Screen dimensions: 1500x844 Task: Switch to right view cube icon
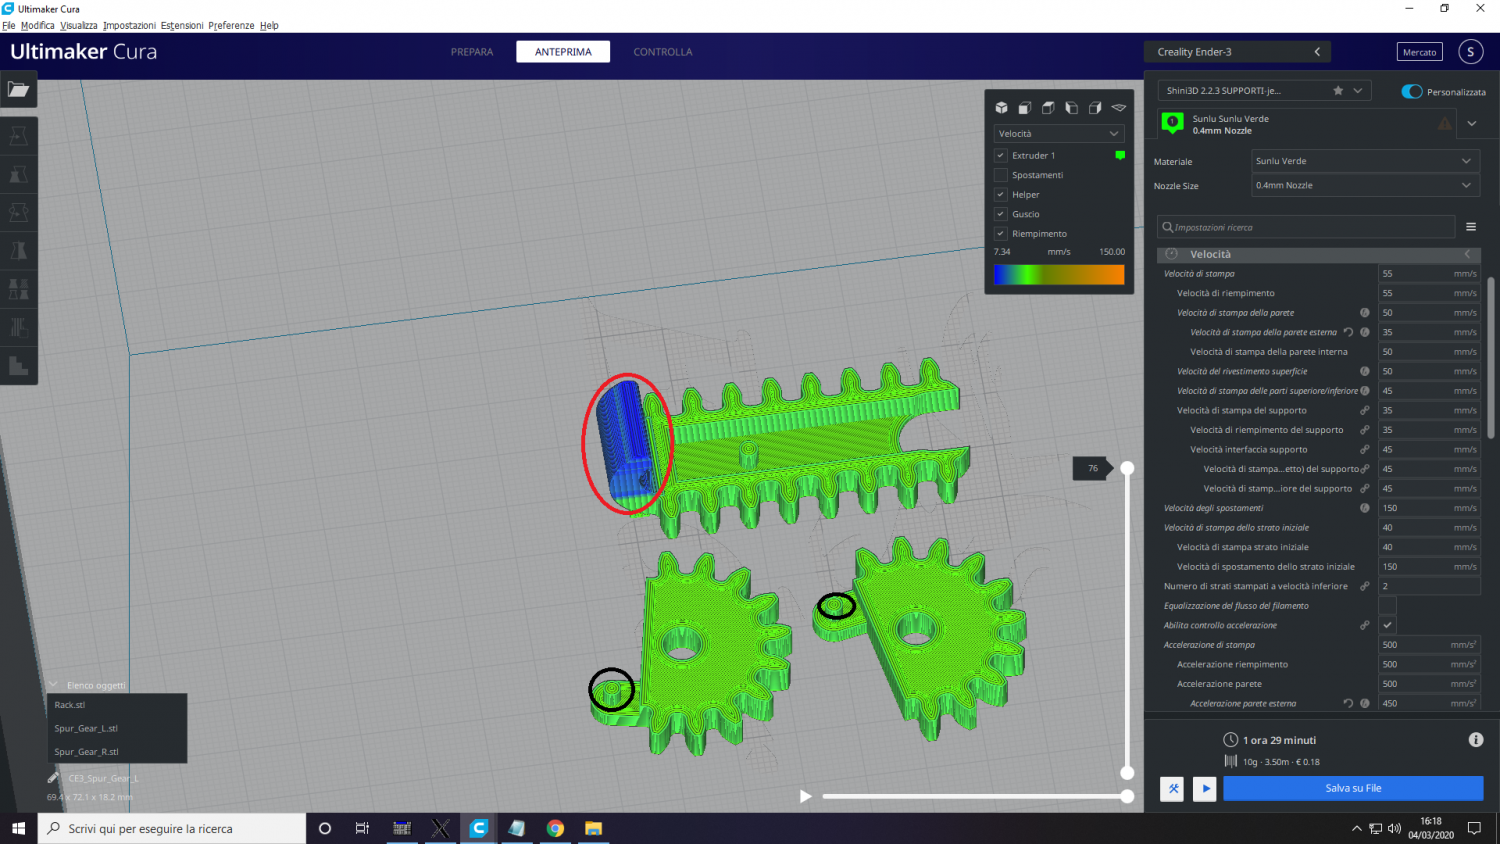pyautogui.click(x=1095, y=108)
